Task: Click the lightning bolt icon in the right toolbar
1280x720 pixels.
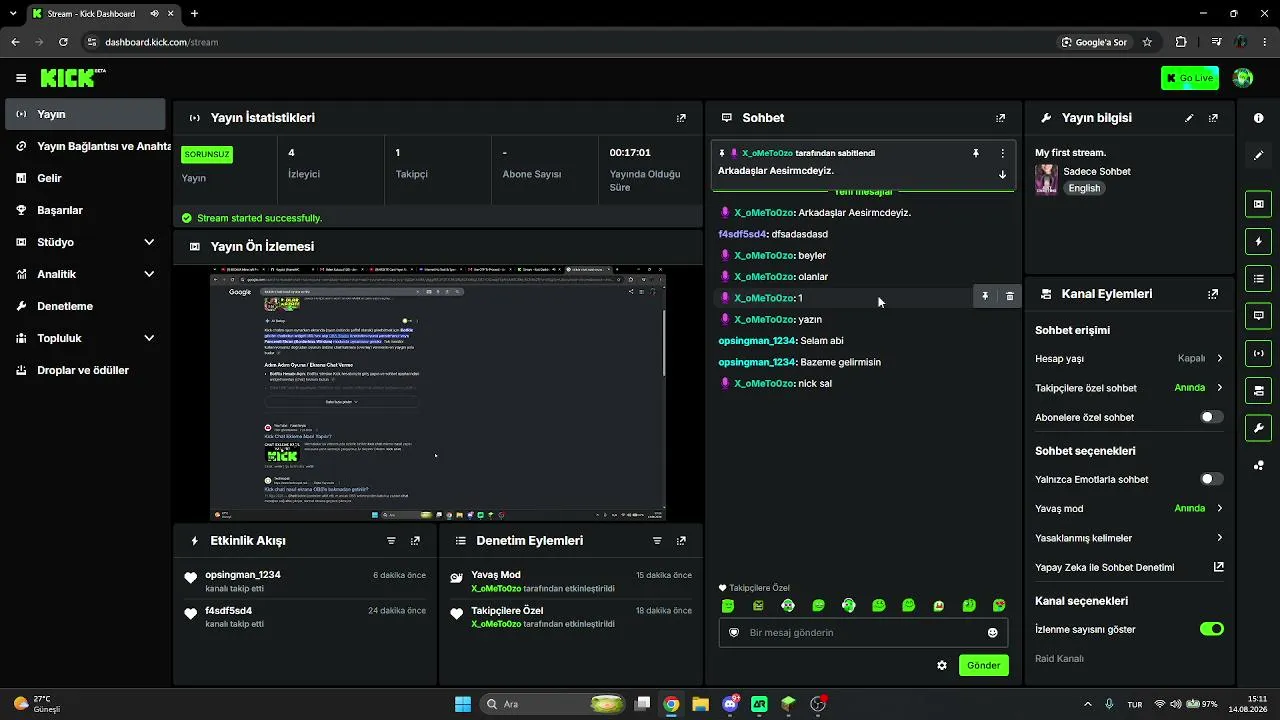Action: pos(1259,241)
